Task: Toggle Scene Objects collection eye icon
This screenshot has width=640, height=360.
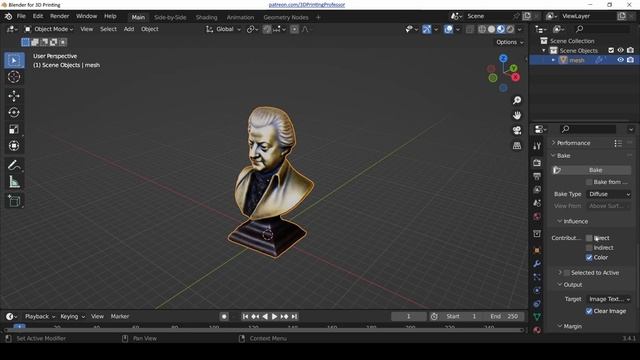Action: coord(620,50)
